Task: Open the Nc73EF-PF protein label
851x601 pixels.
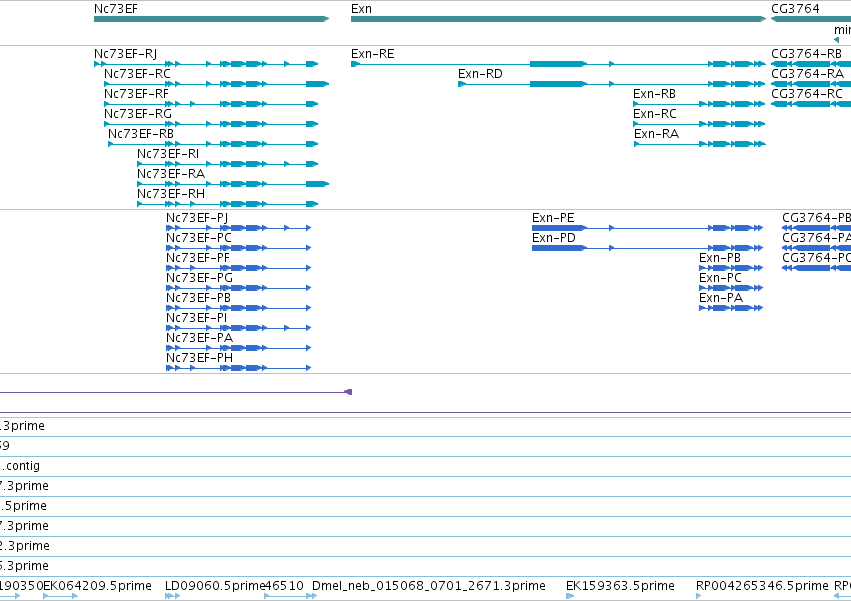Action: pyautogui.click(x=198, y=258)
